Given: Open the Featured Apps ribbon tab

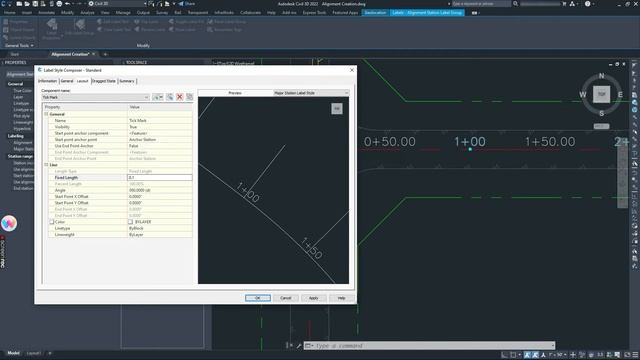Looking at the screenshot, I should point(345,13).
